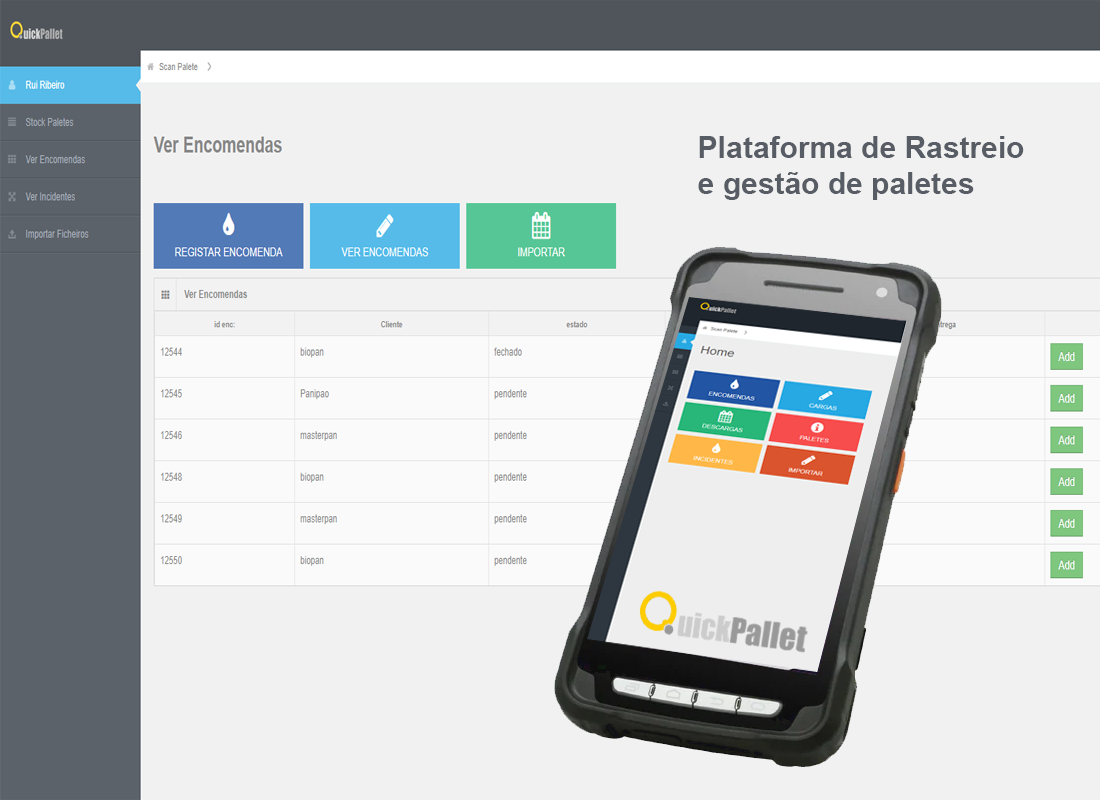Screen dimensions: 1100x800
Task: Click Add button for order 12544
Action: [1066, 357]
